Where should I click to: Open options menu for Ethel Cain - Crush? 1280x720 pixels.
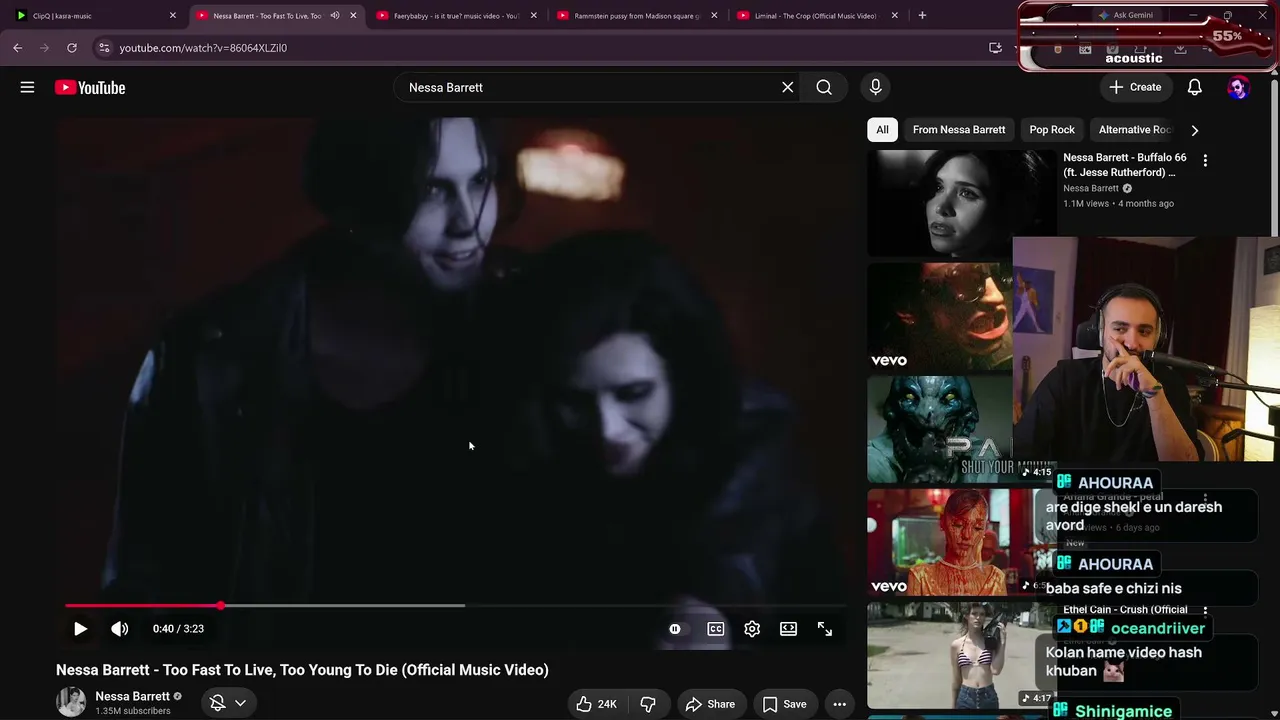(1205, 610)
